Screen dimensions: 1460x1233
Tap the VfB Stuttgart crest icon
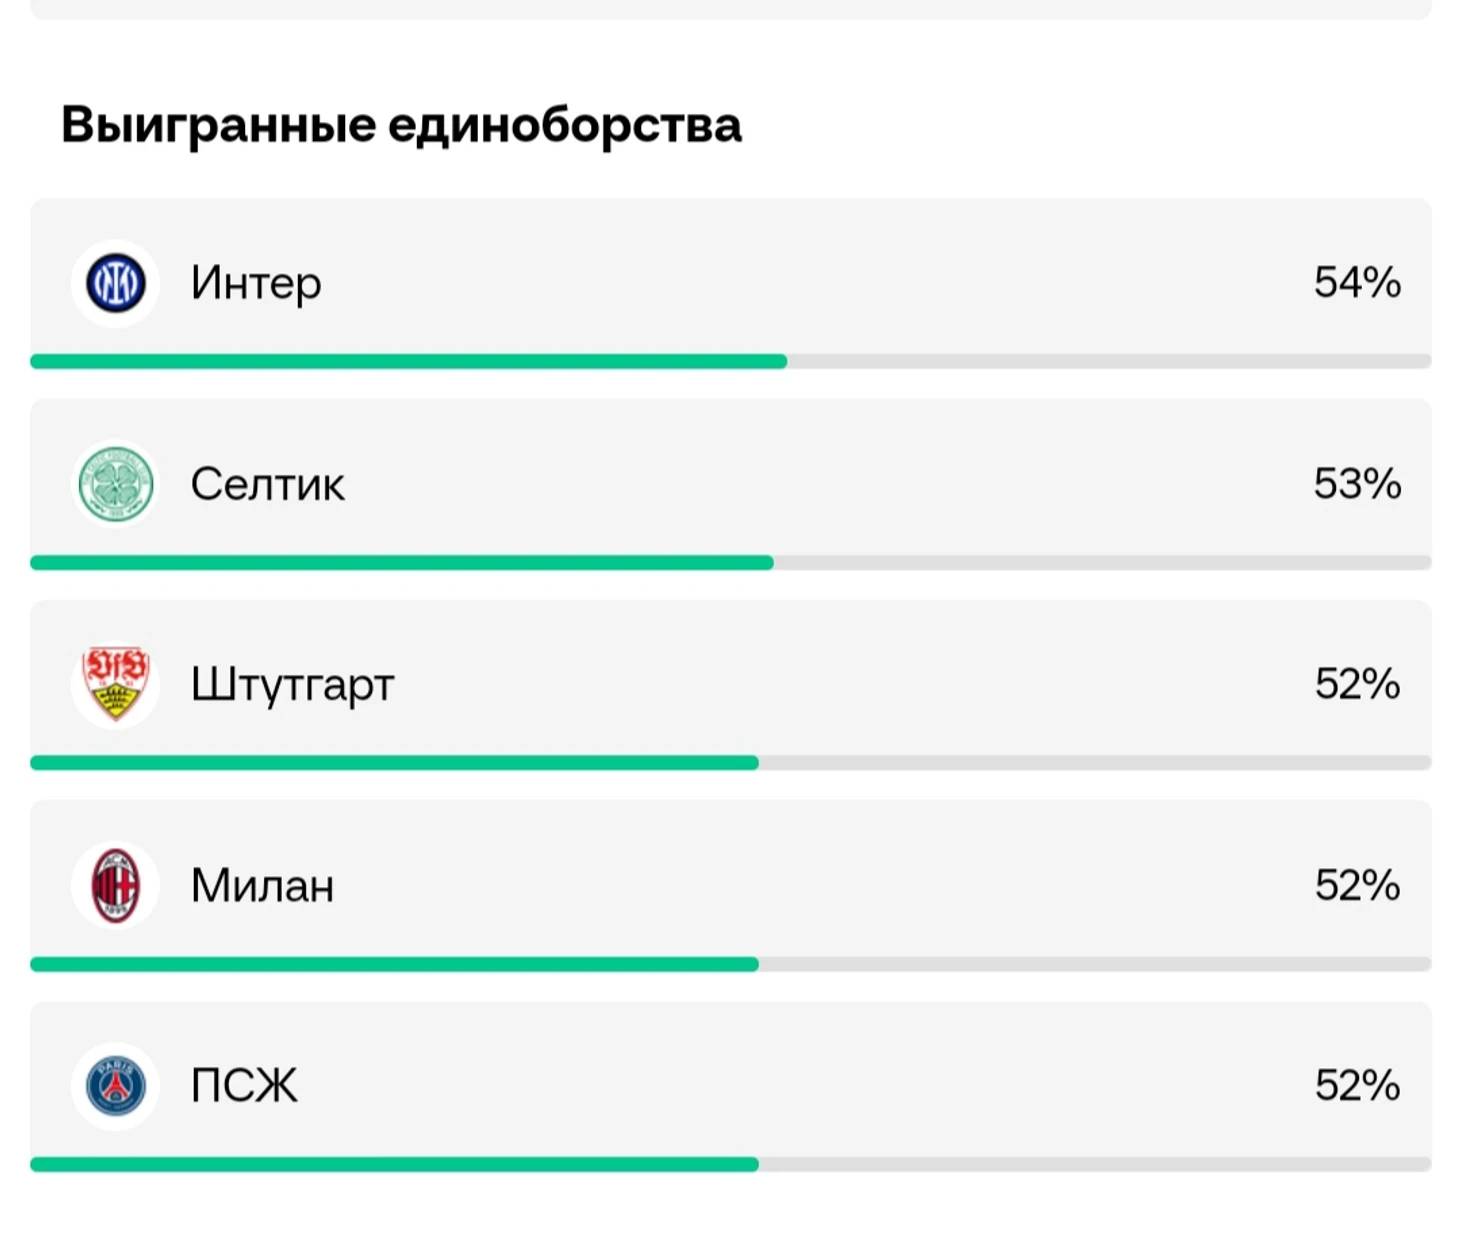coord(116,684)
